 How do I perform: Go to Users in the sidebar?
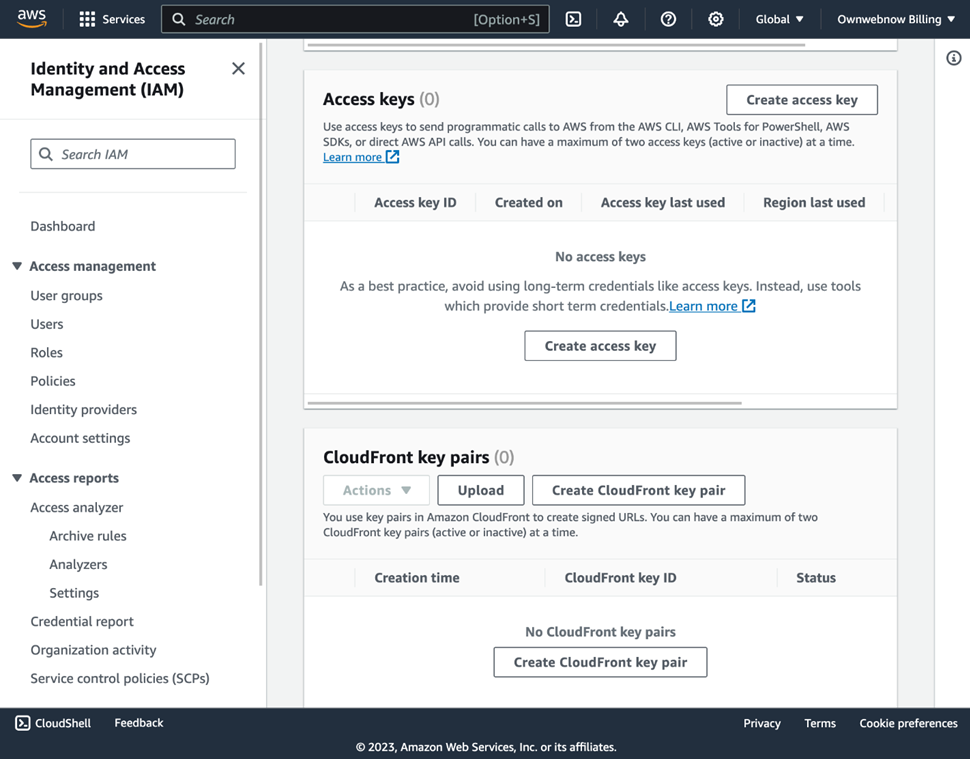click(47, 324)
